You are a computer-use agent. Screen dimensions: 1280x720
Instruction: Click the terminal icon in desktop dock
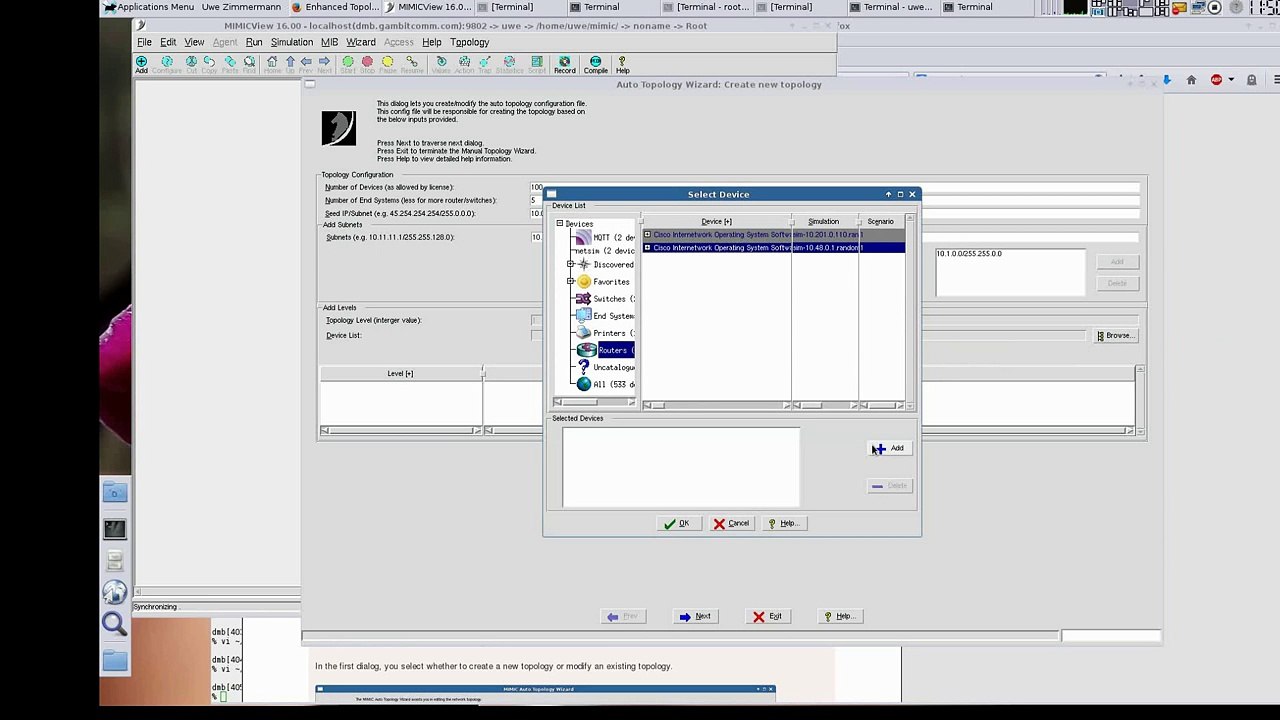click(114, 529)
